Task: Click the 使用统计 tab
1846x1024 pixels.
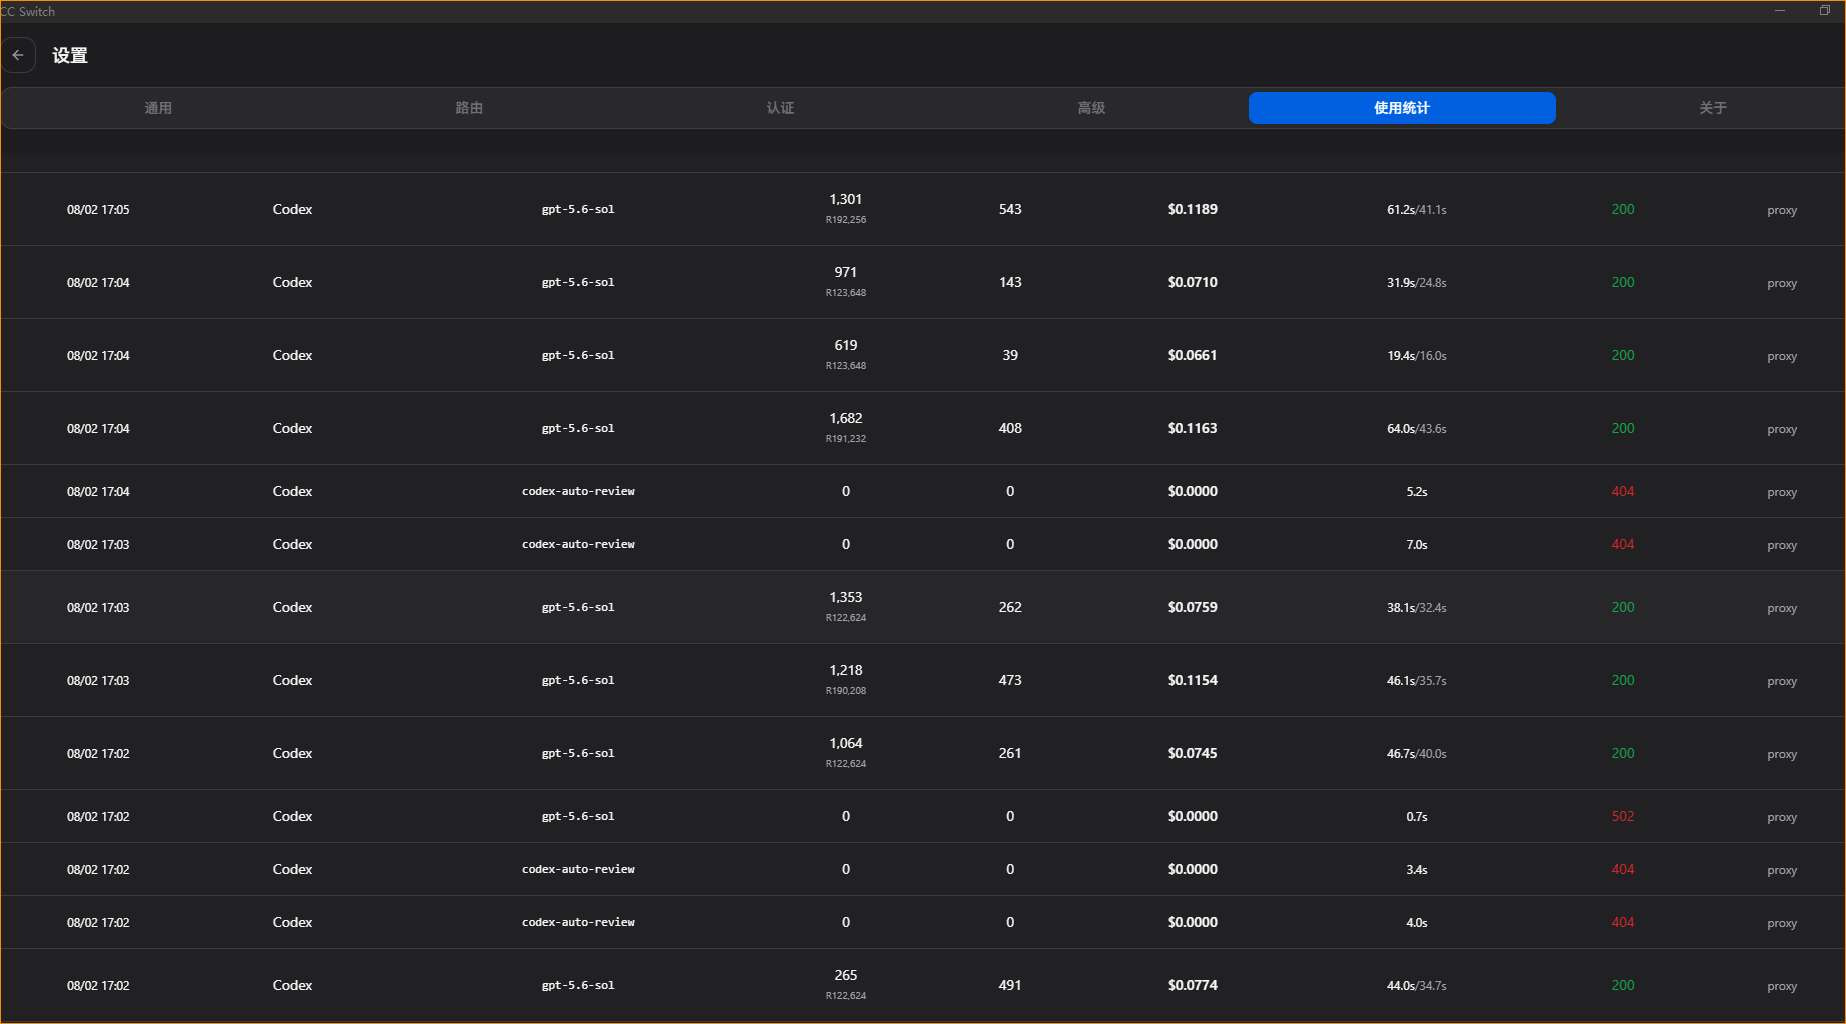Action: pos(1402,108)
